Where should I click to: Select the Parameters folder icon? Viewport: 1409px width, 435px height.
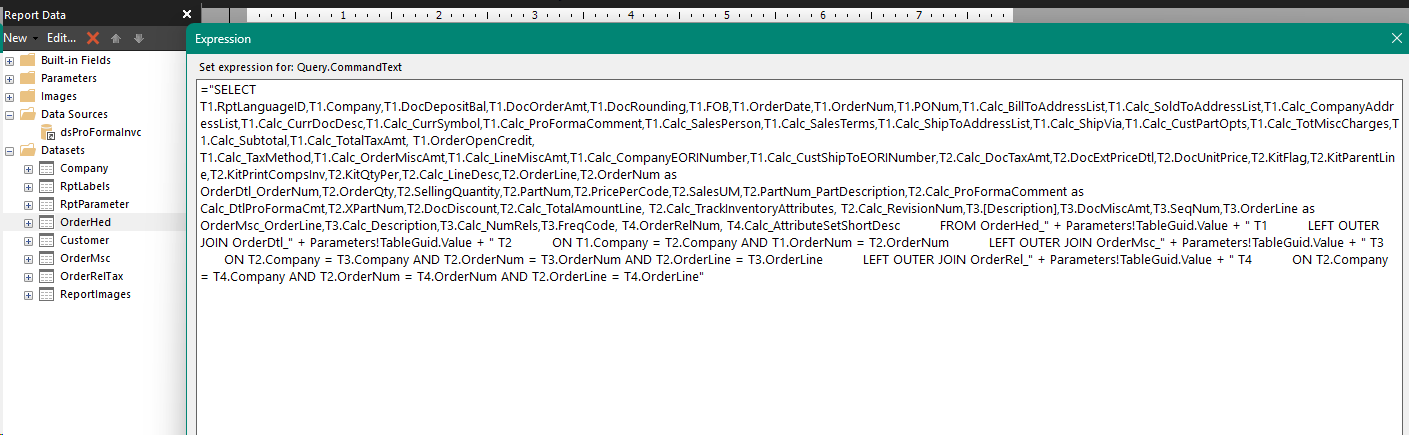tap(27, 78)
